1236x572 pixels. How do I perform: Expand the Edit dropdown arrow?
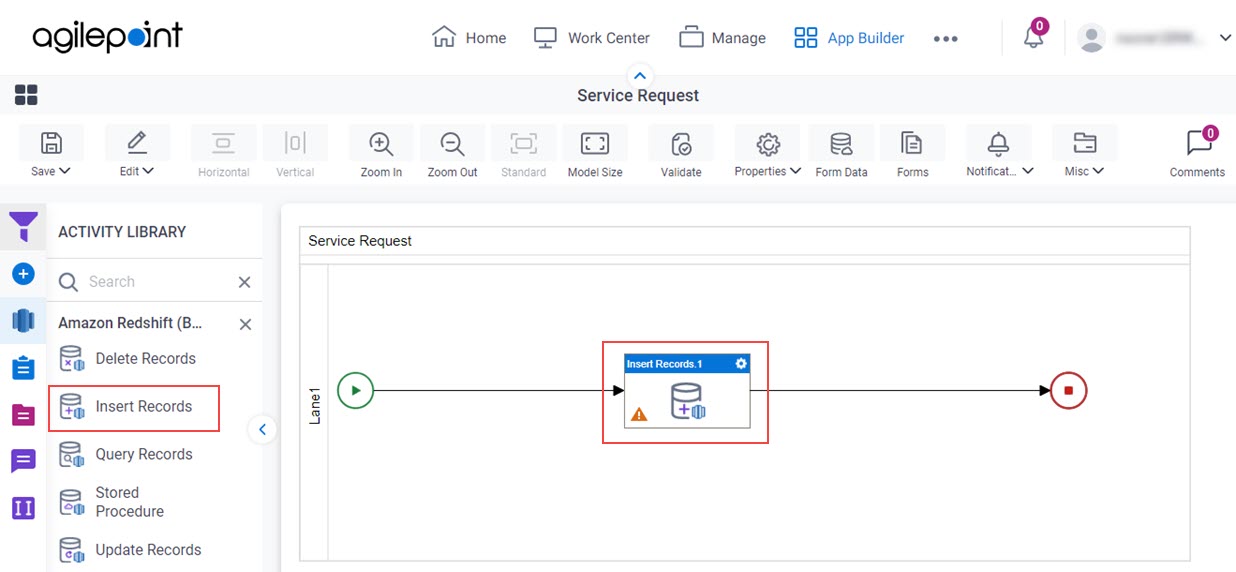148,171
